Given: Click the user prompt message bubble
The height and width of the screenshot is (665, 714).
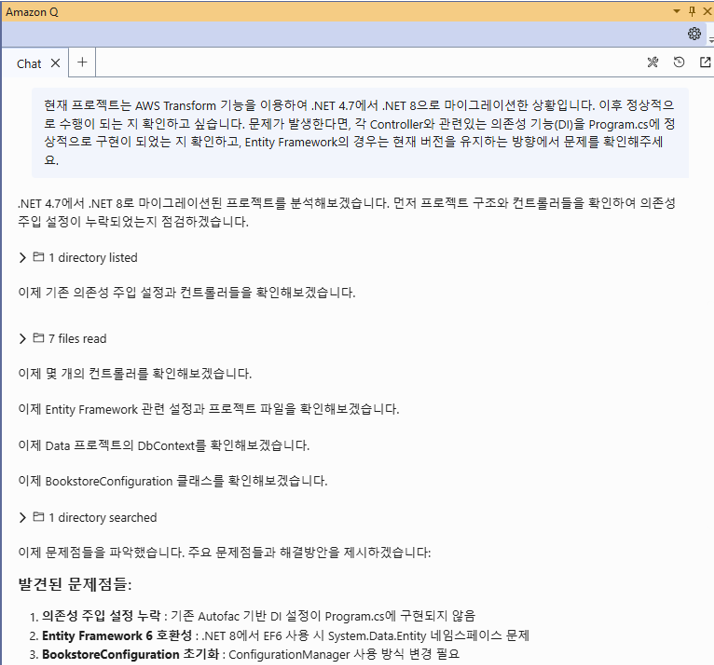Looking at the screenshot, I should pos(360,133).
